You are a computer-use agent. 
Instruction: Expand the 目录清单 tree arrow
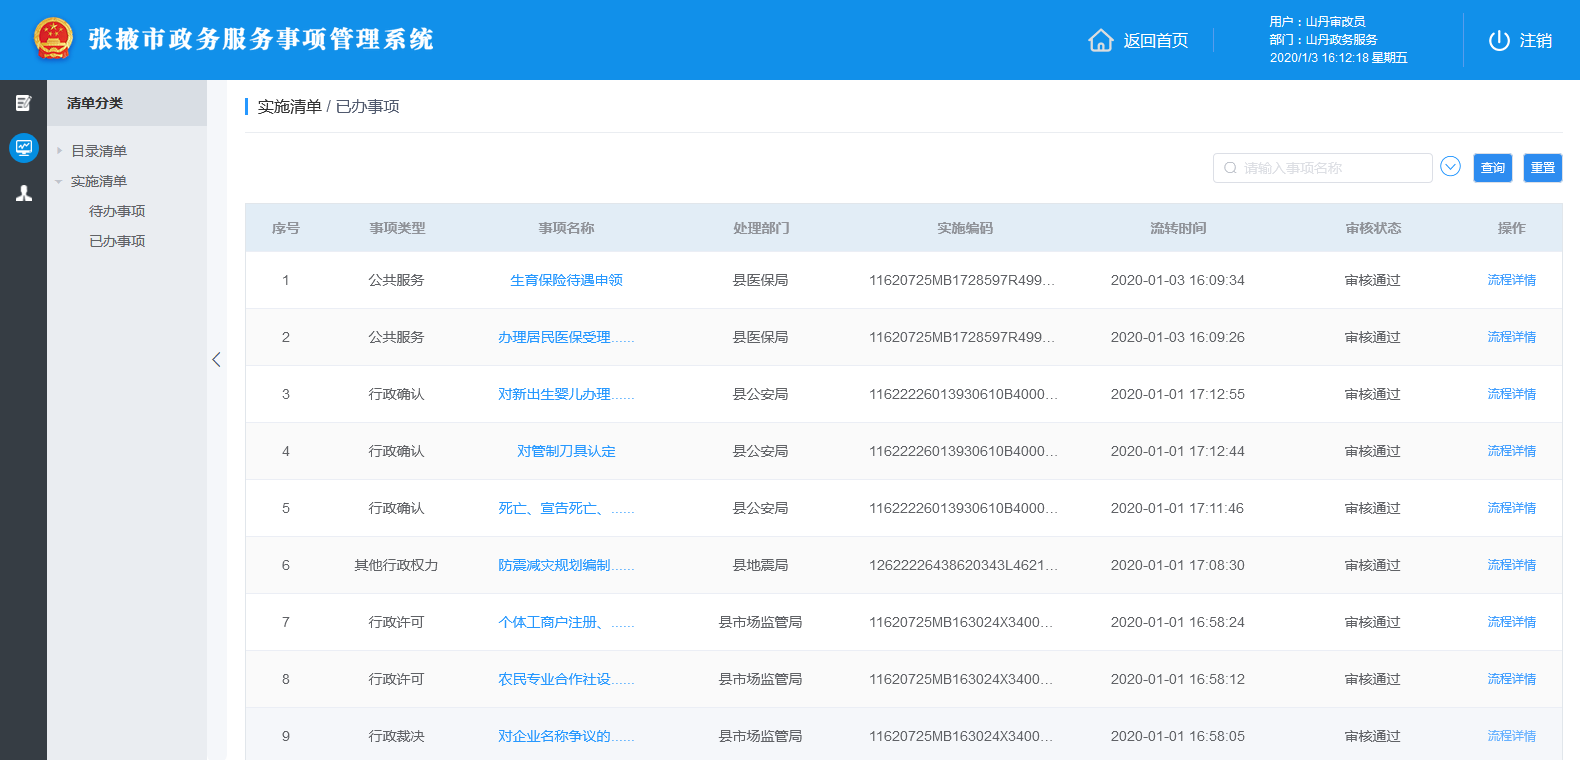click(x=59, y=151)
